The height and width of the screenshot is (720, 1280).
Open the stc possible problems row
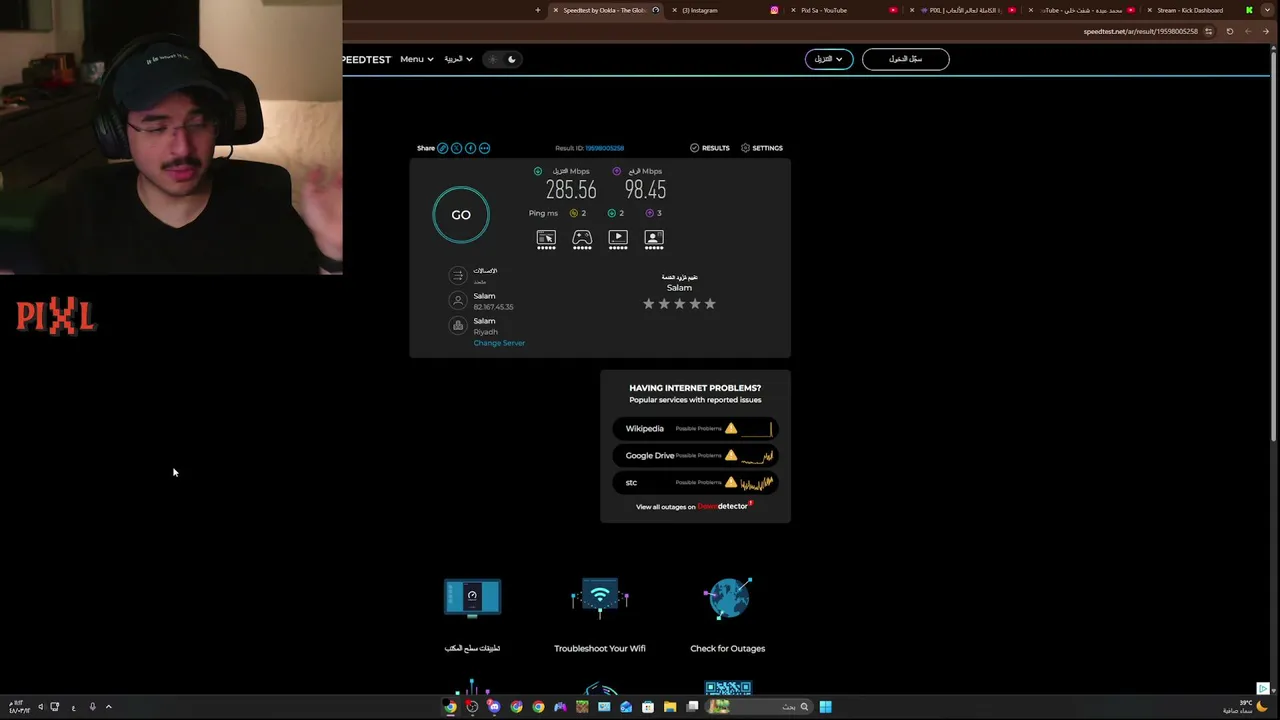pyautogui.click(x=695, y=483)
